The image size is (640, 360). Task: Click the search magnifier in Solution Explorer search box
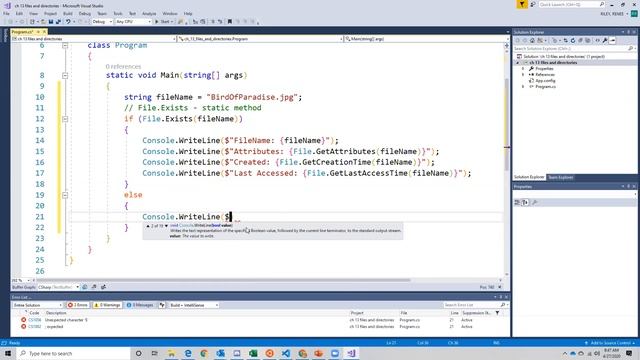(630, 48)
